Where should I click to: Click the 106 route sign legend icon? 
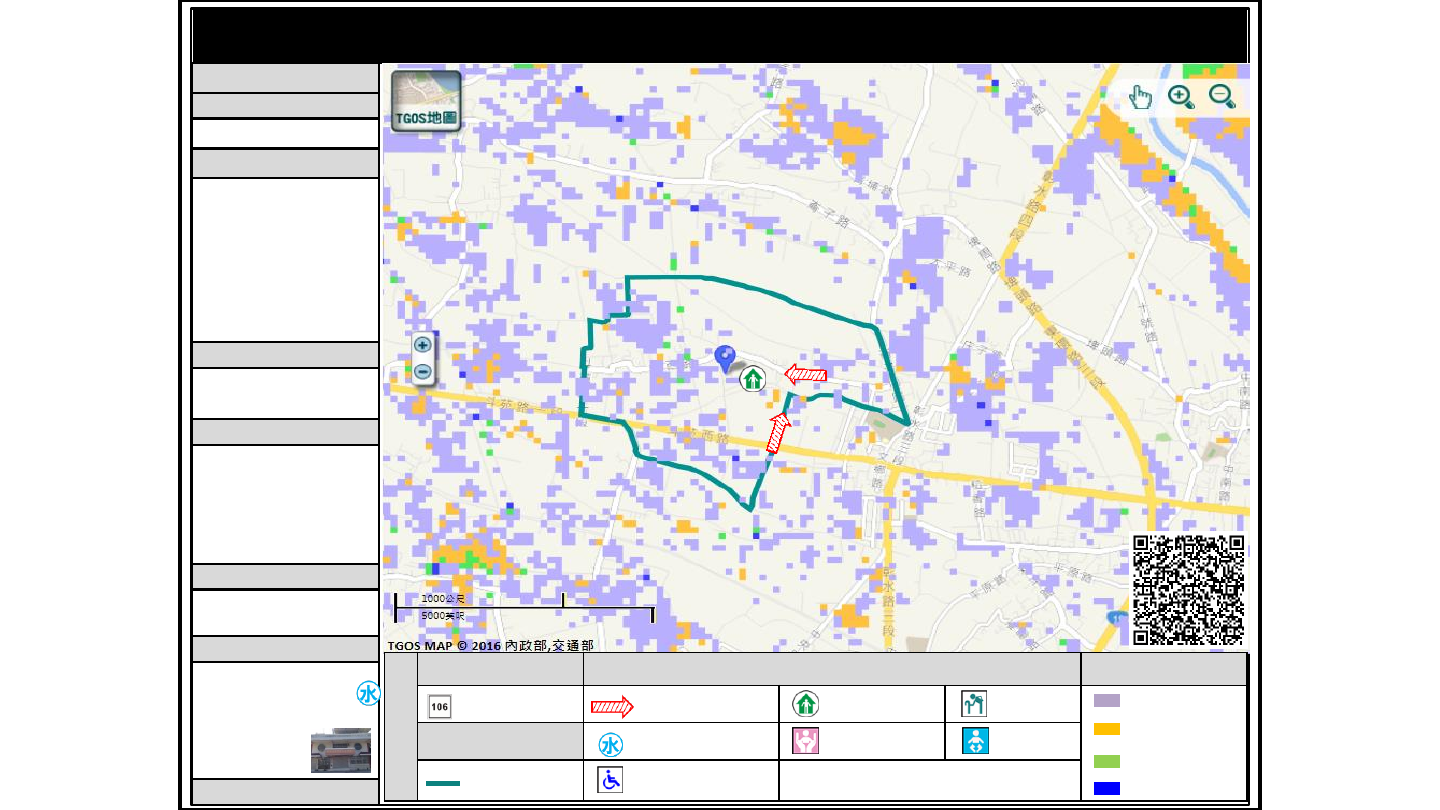[439, 706]
